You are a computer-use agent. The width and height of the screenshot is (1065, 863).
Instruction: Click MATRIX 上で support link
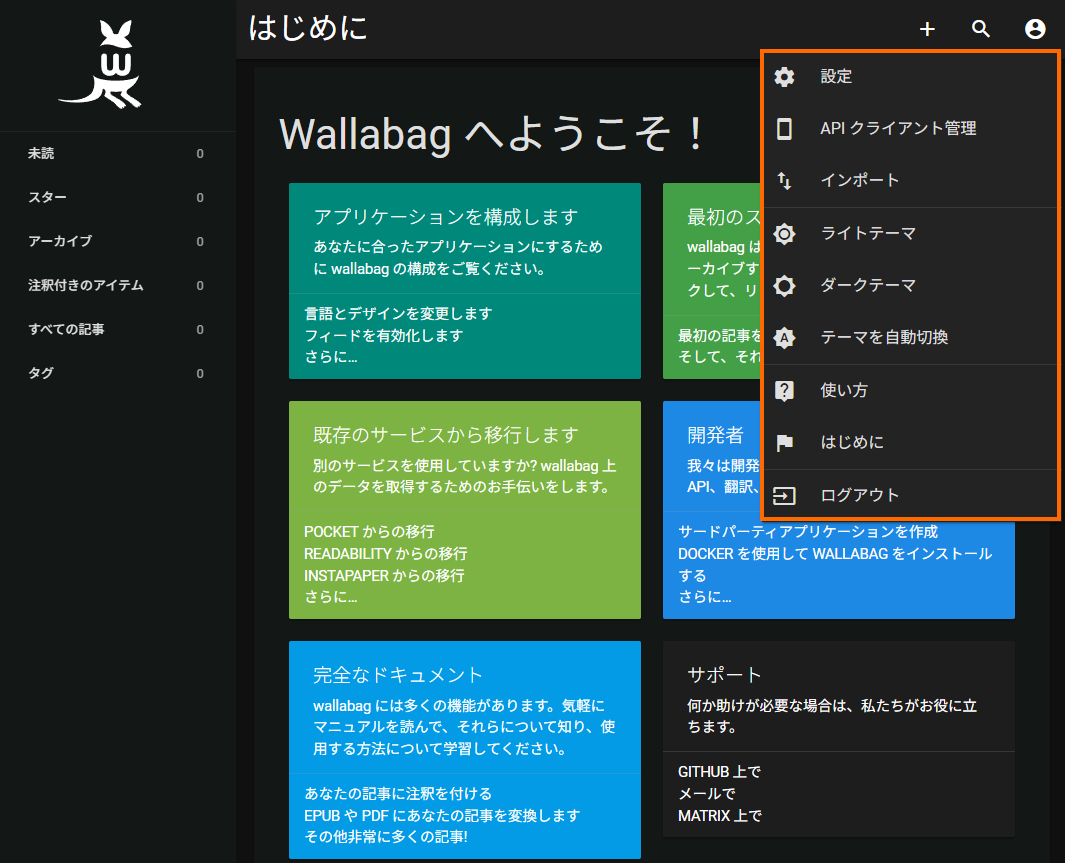[720, 815]
